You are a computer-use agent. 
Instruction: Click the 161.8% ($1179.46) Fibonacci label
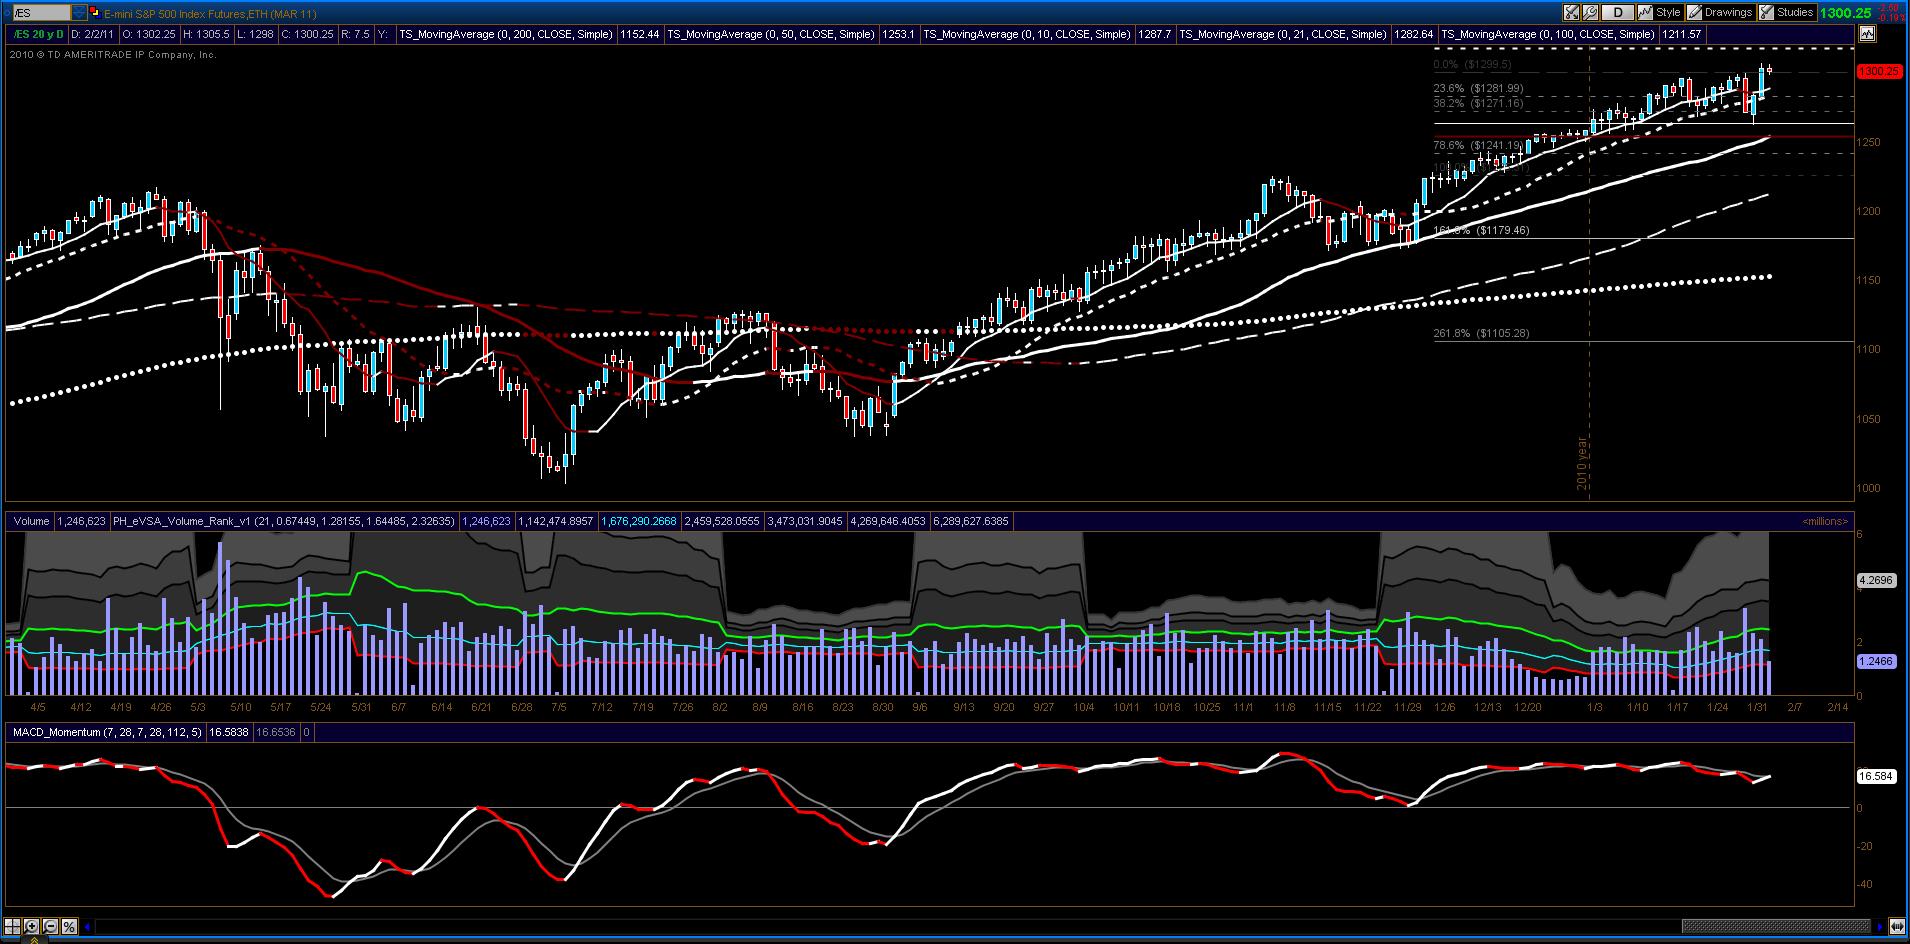coord(1481,230)
